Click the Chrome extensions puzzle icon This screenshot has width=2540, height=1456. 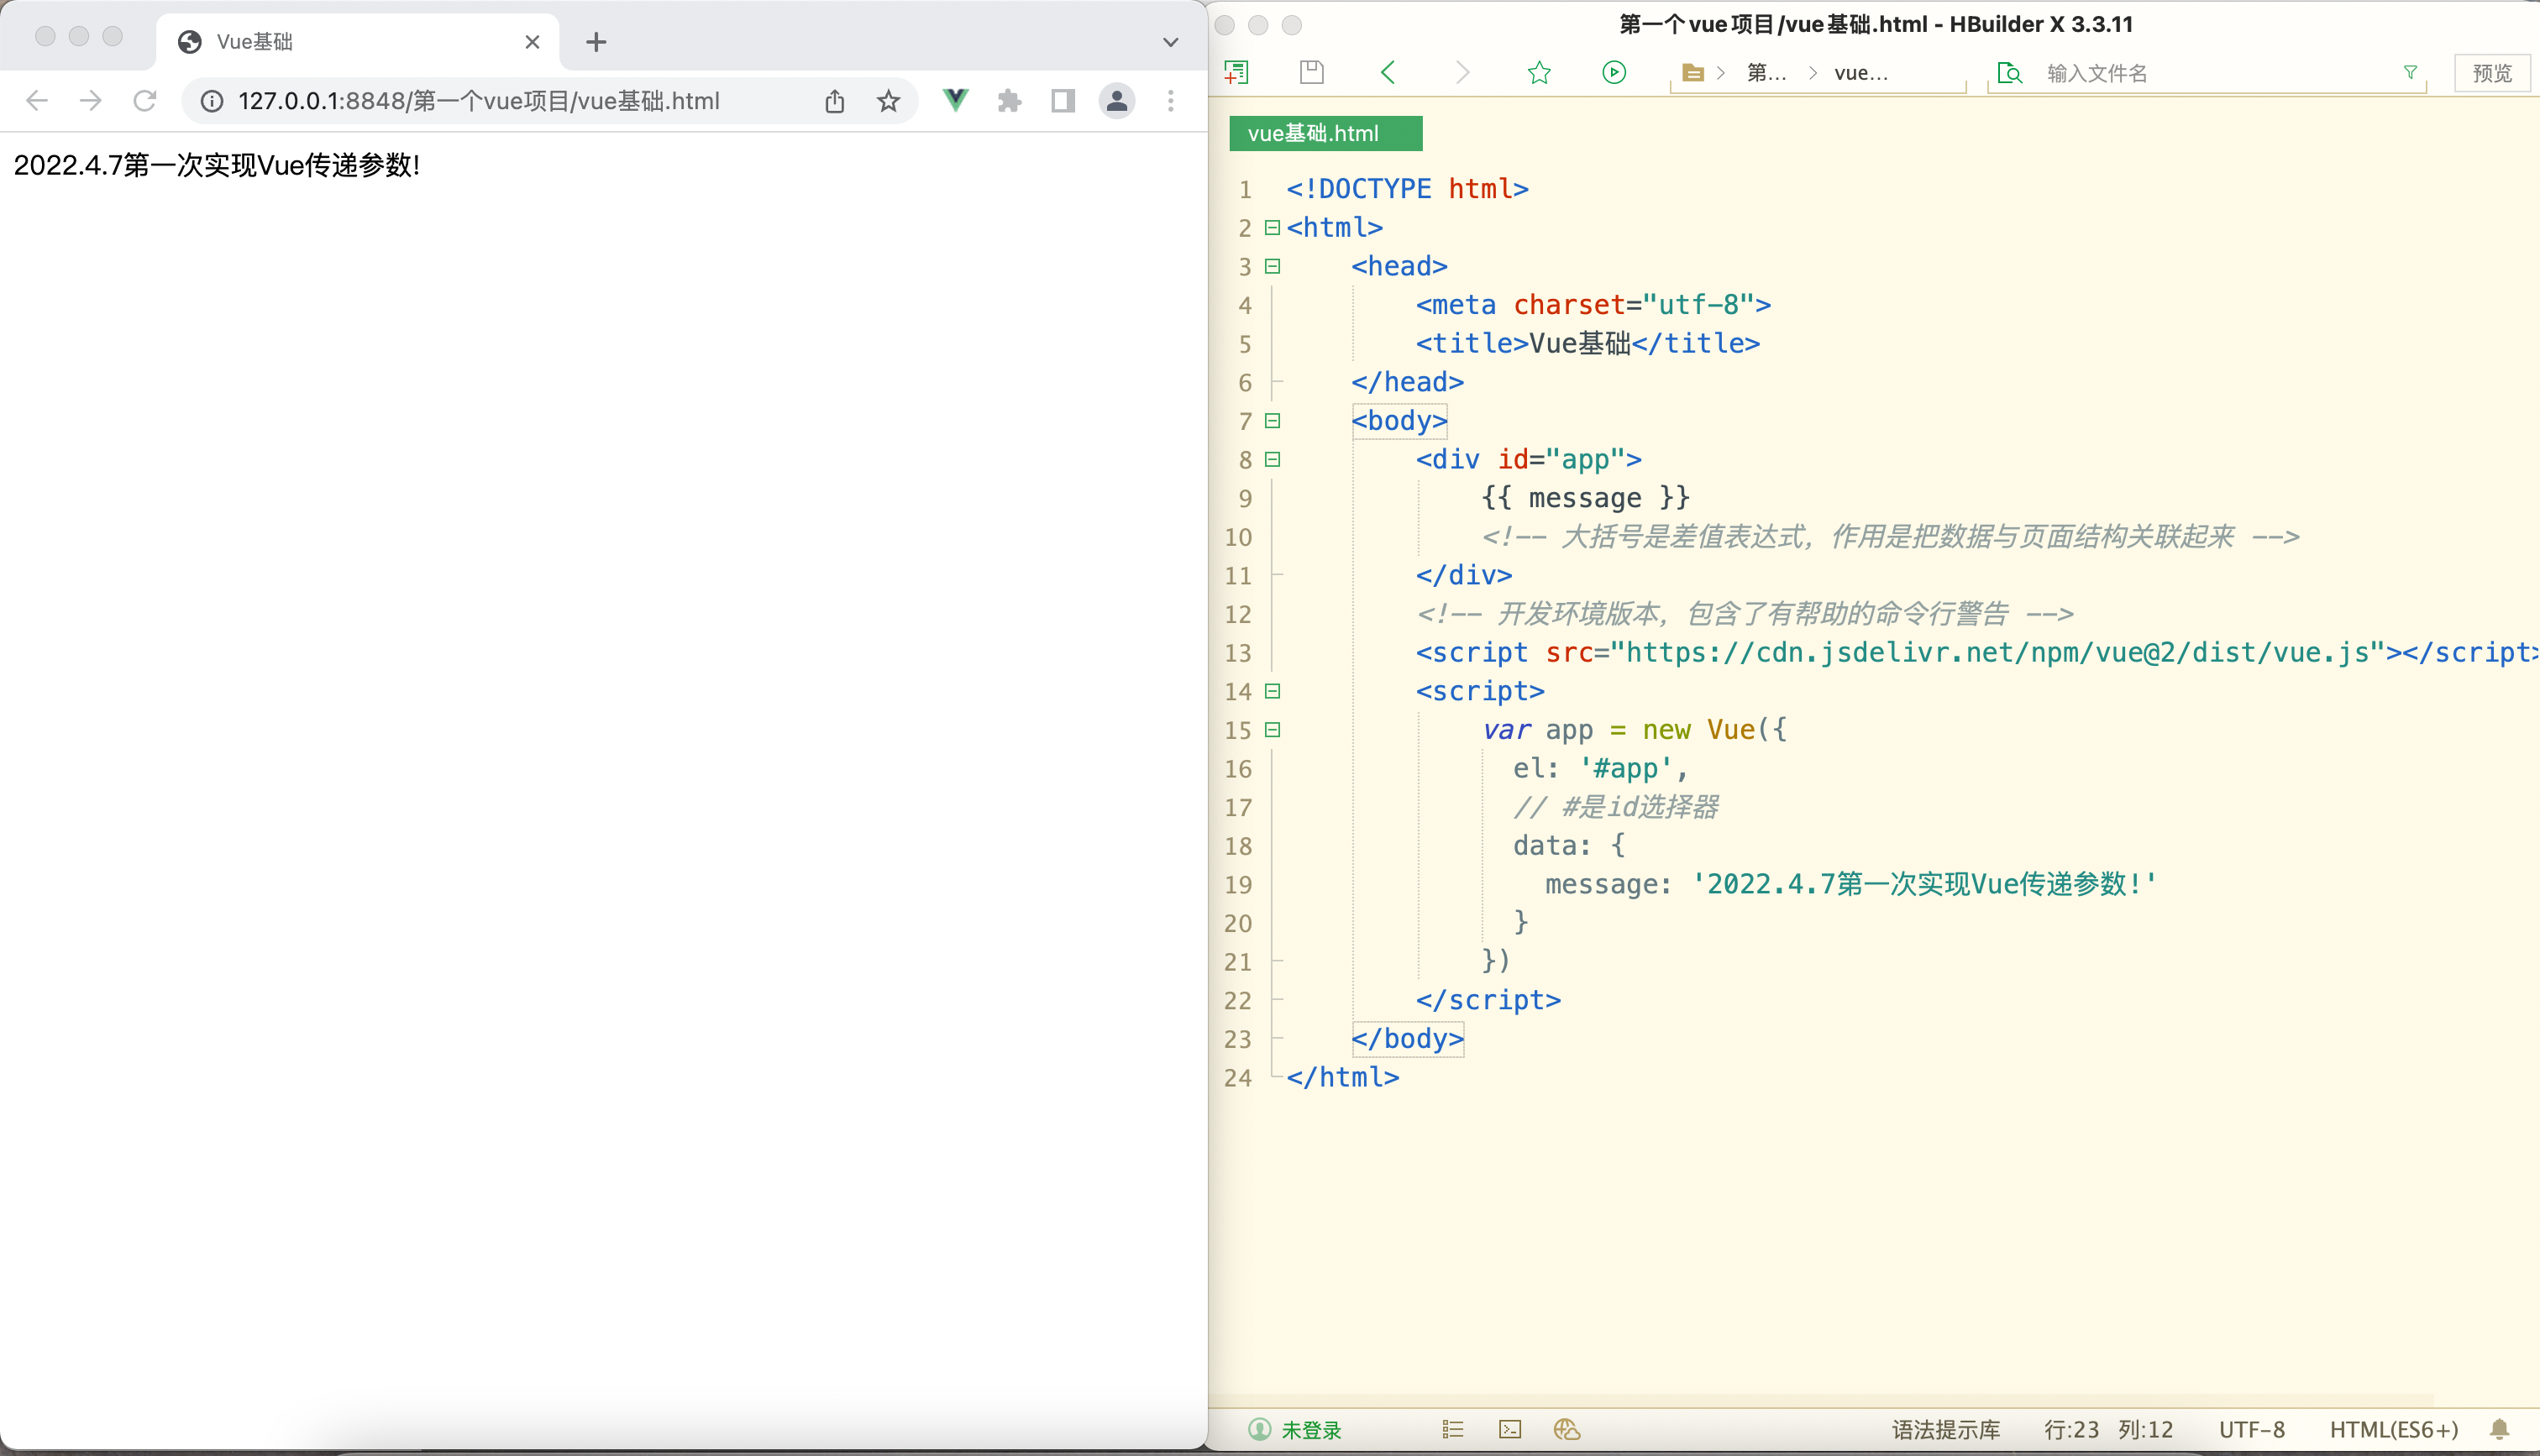click(x=1009, y=100)
